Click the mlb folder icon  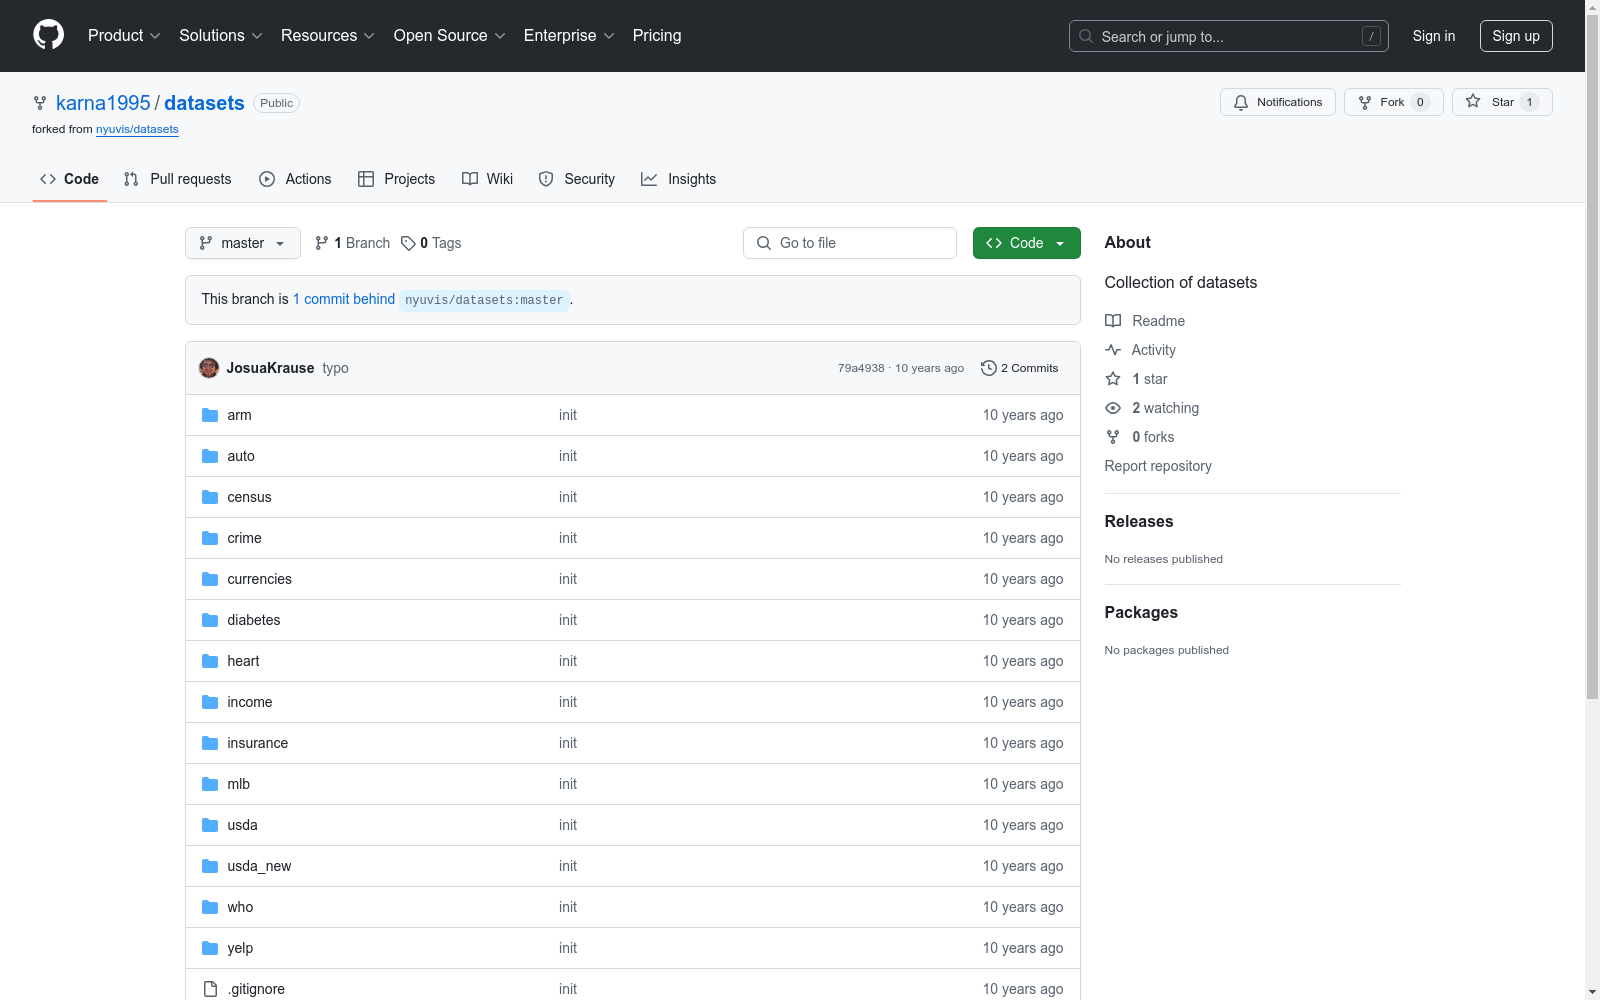(210, 784)
